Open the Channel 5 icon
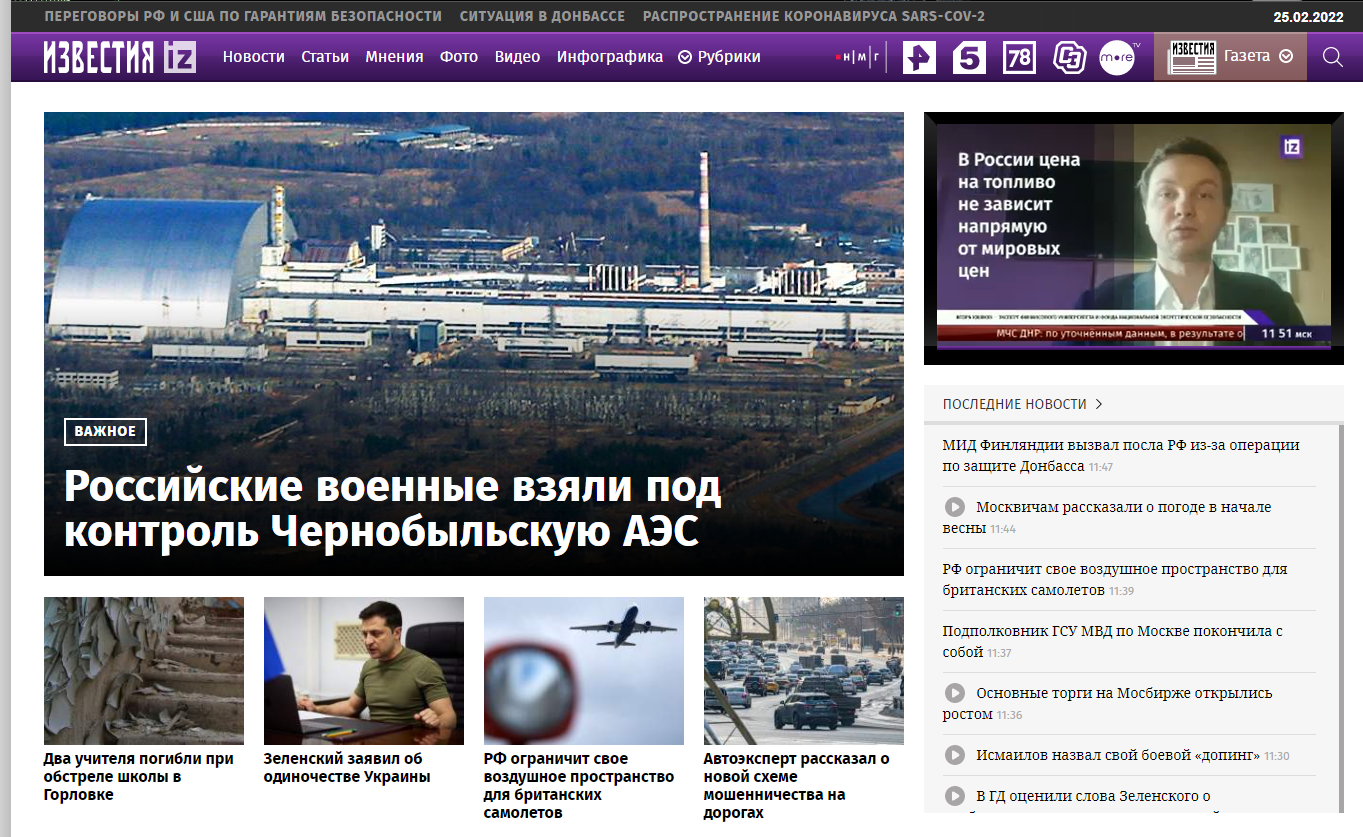The height and width of the screenshot is (837, 1363). (x=969, y=57)
